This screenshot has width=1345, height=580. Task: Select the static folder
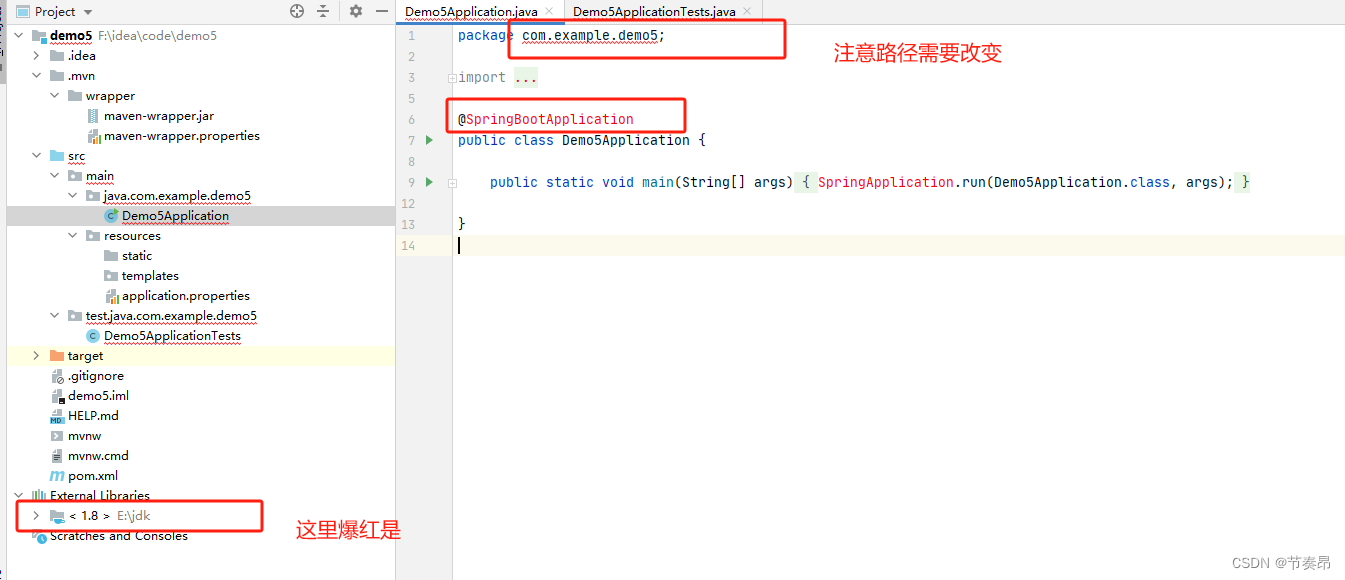pos(137,256)
